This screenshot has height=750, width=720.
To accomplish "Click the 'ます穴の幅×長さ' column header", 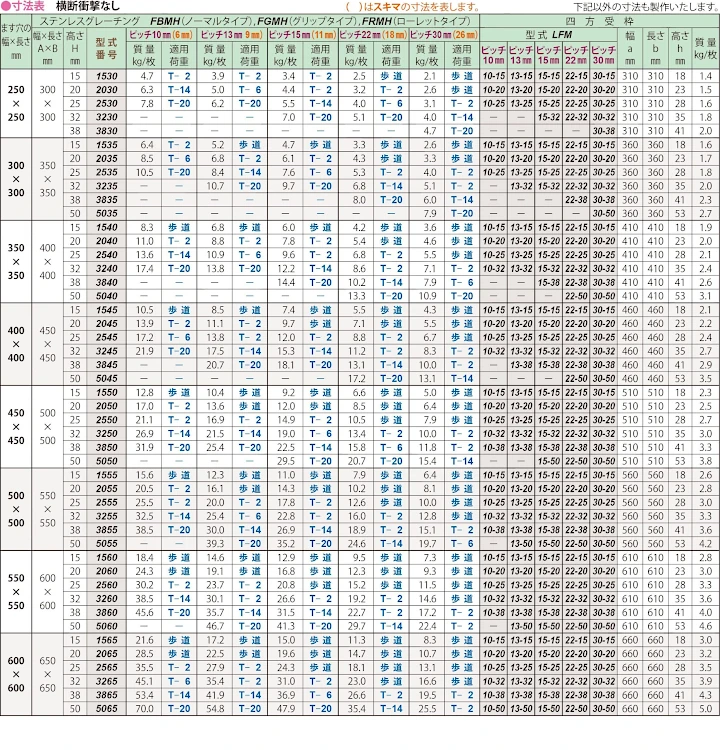I will pos(16,42).
